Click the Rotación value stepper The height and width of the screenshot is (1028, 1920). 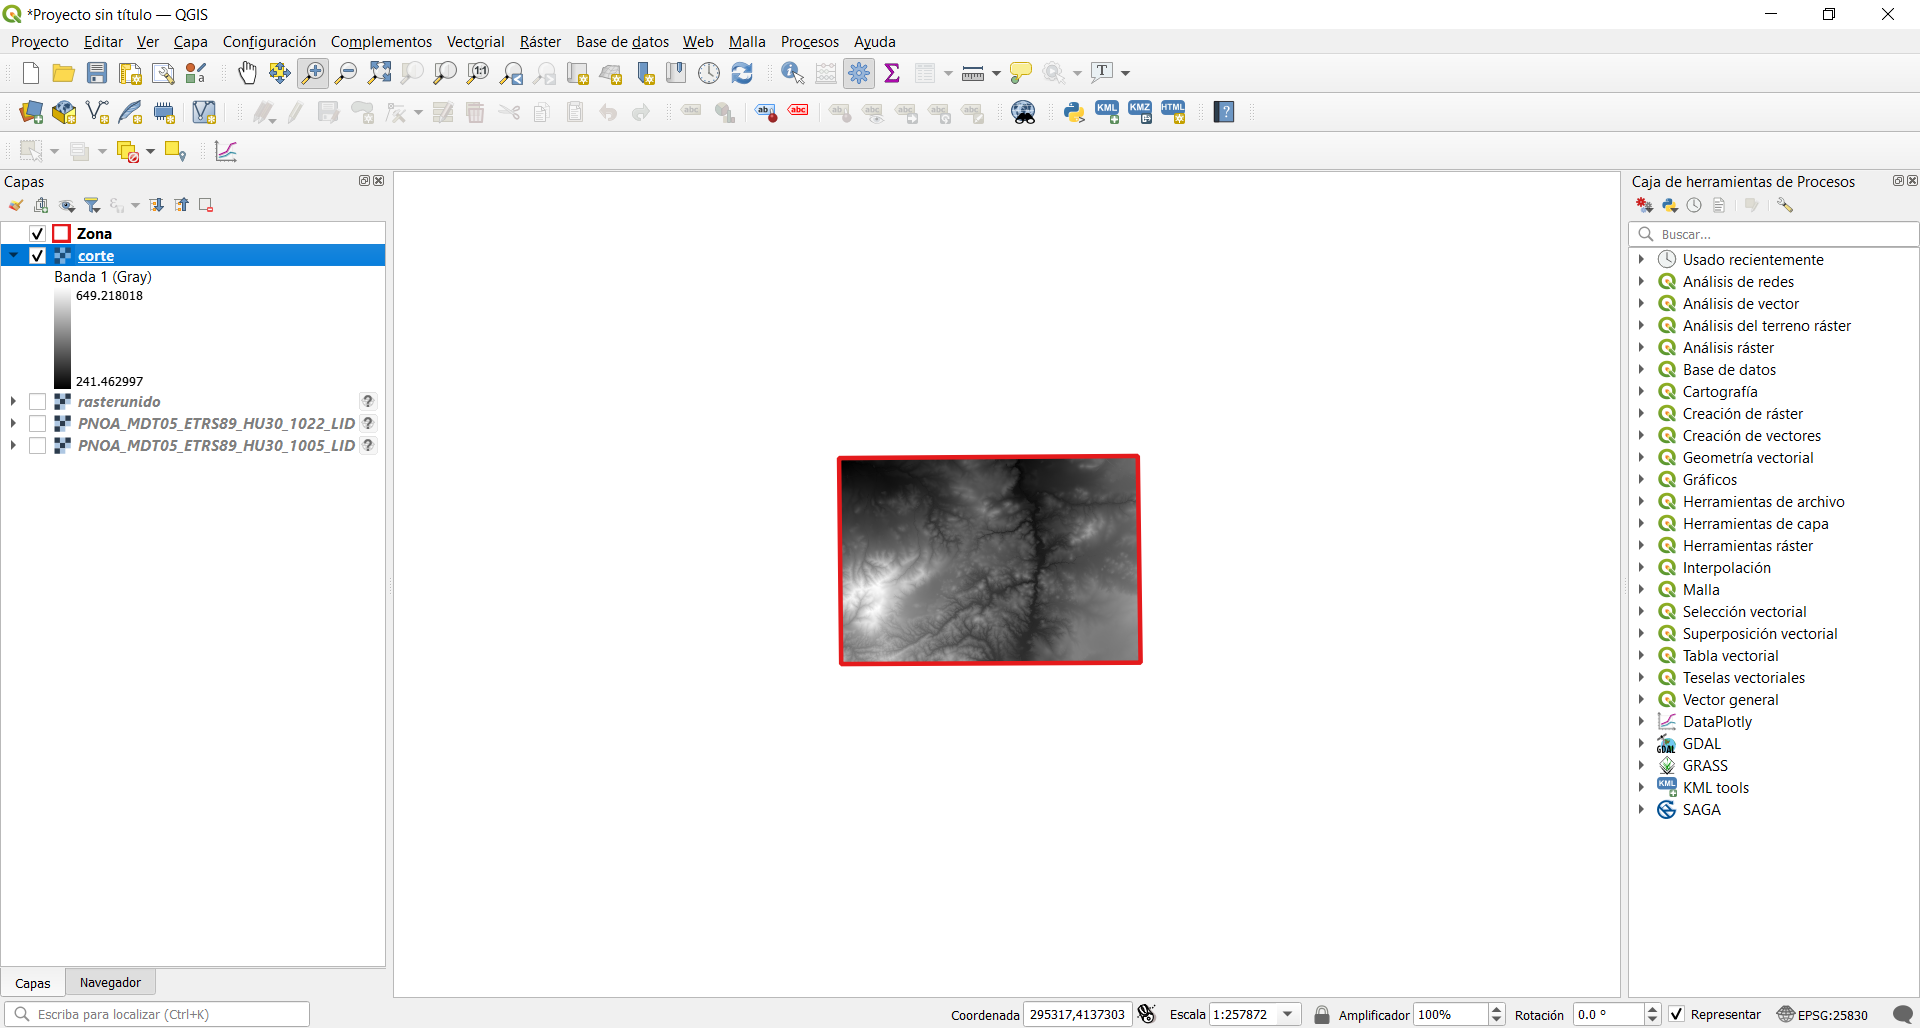click(1654, 1014)
